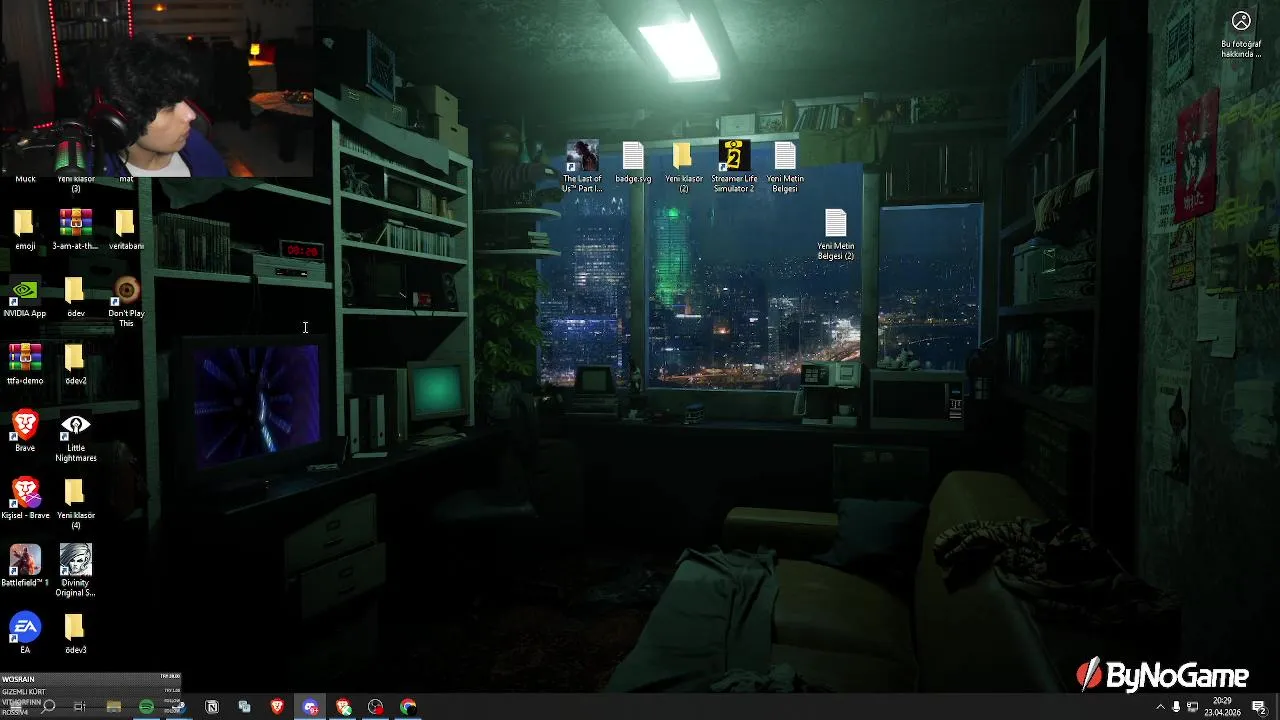
Task: Select the badge.svg file icon
Action: coord(633,162)
